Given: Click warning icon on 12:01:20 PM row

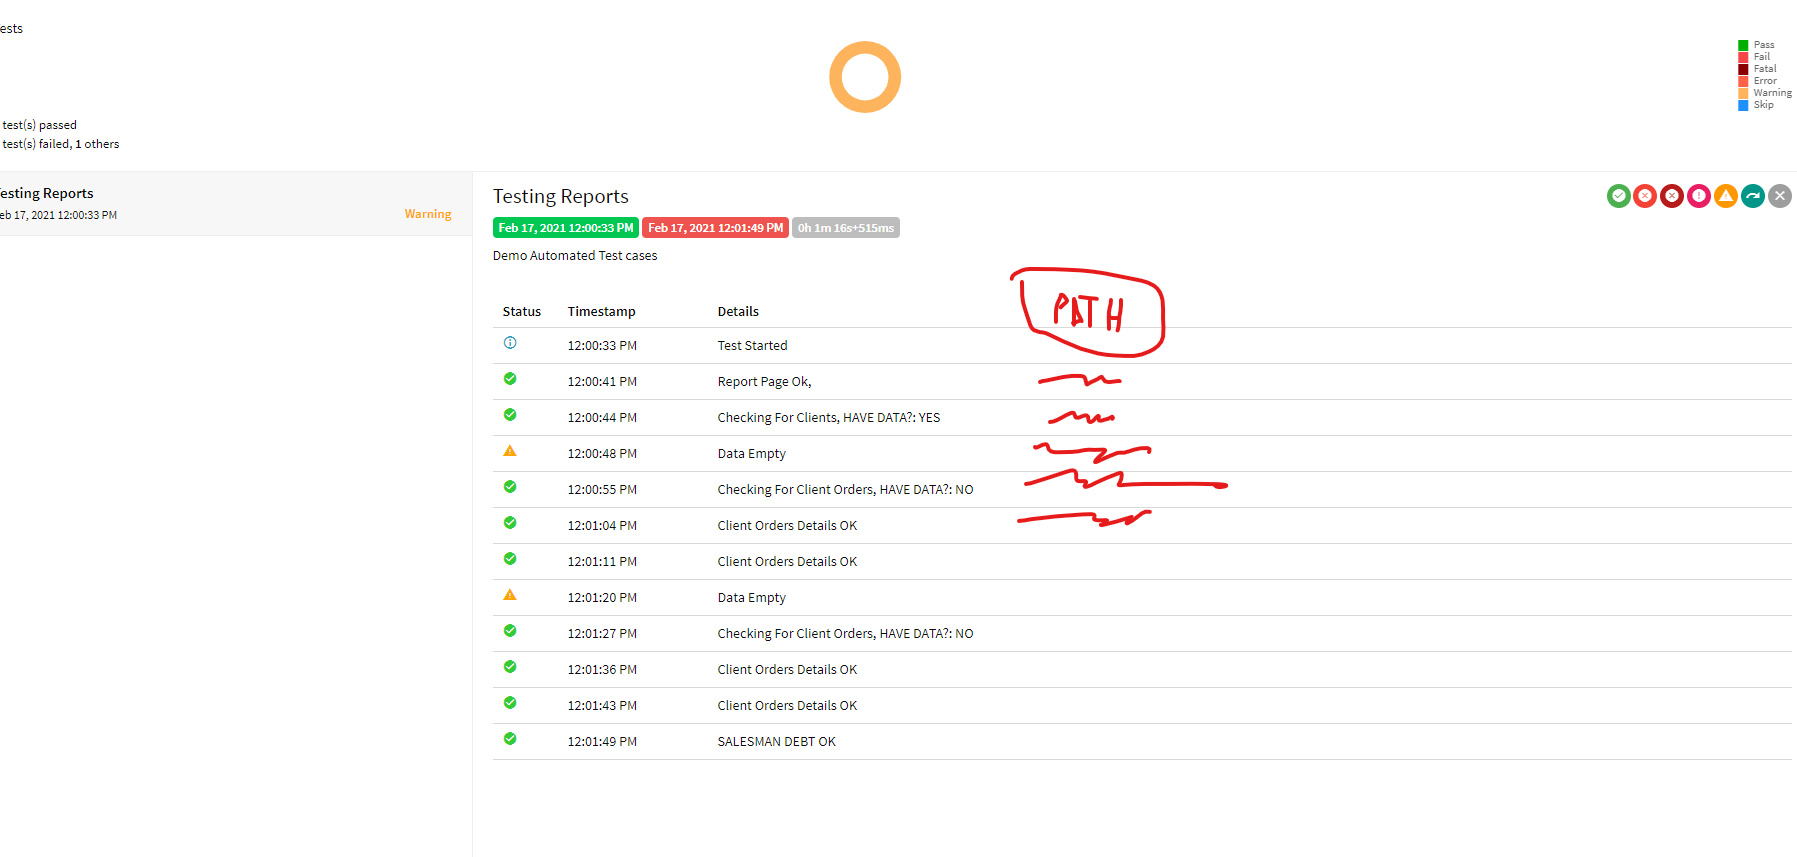Looking at the screenshot, I should [x=510, y=595].
